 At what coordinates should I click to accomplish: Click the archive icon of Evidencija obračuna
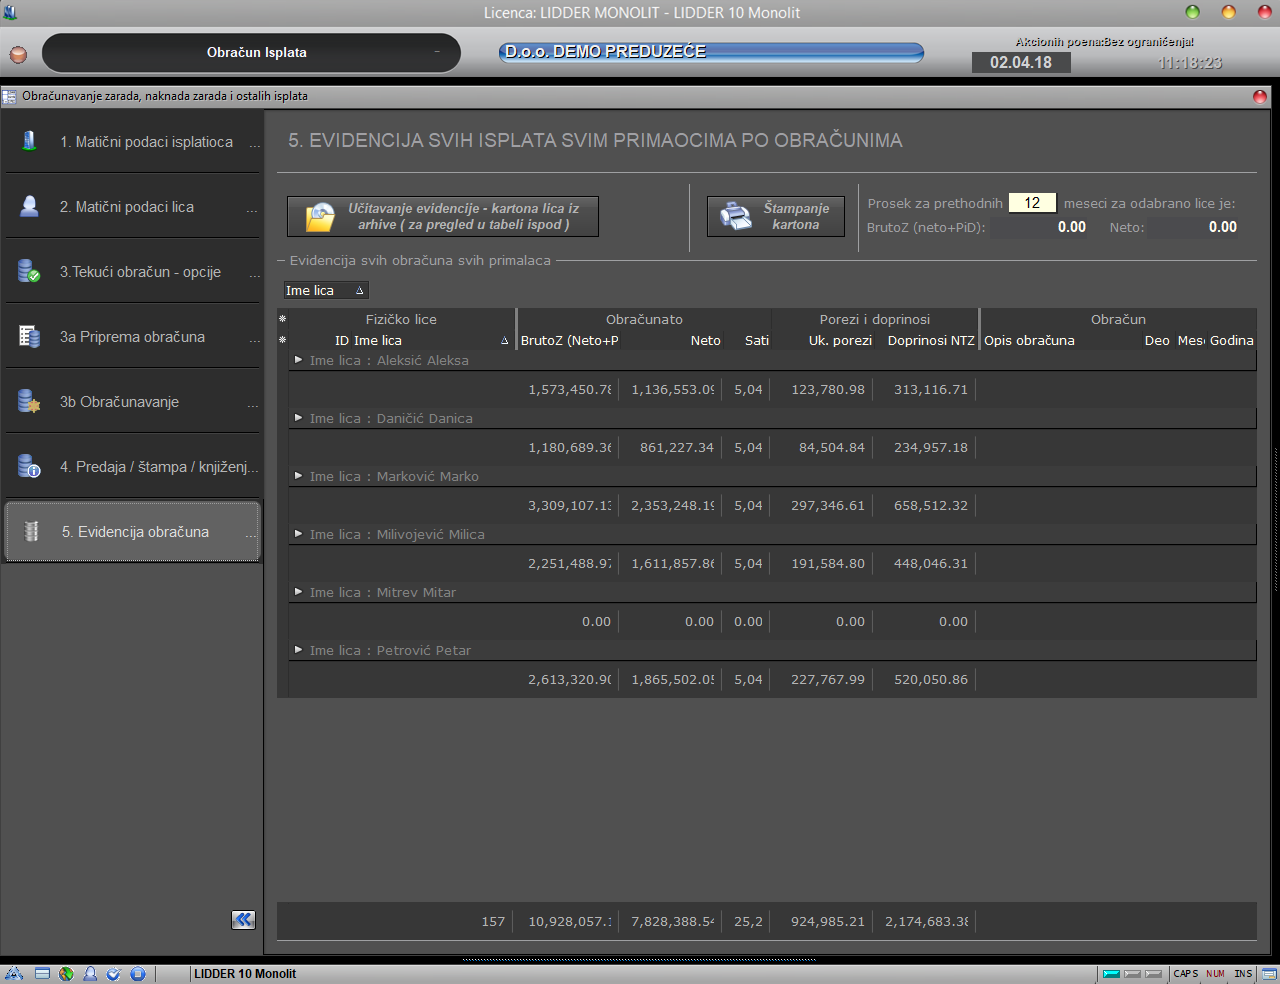coord(31,531)
